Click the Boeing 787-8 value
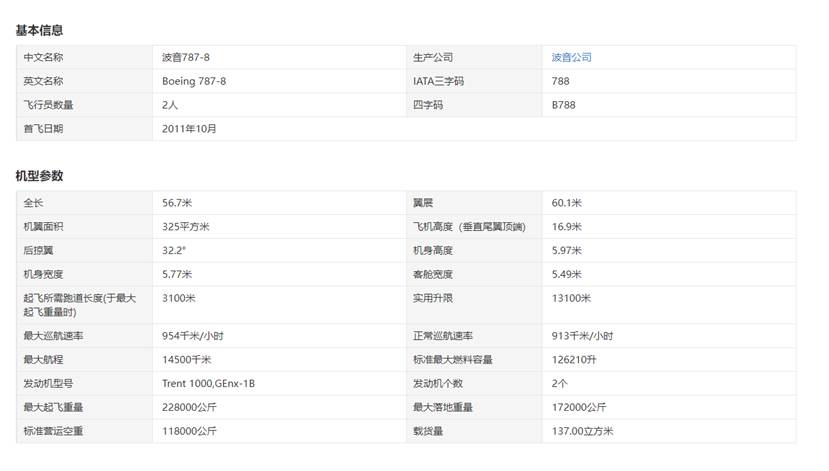 tap(194, 81)
